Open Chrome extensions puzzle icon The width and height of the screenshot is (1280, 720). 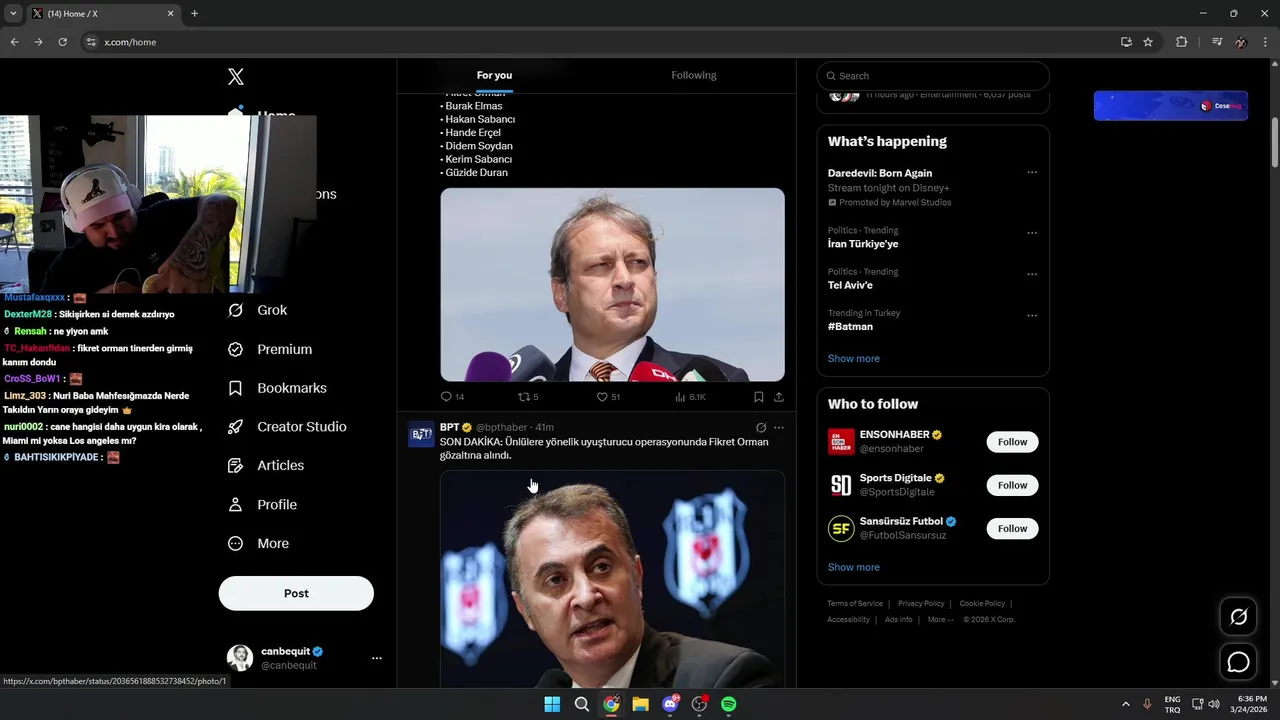pyautogui.click(x=1182, y=42)
